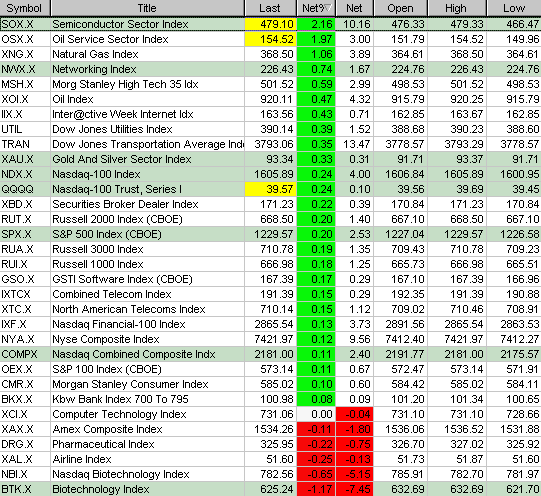
Task: Sort by the Last column header
Action: tap(270, 8)
